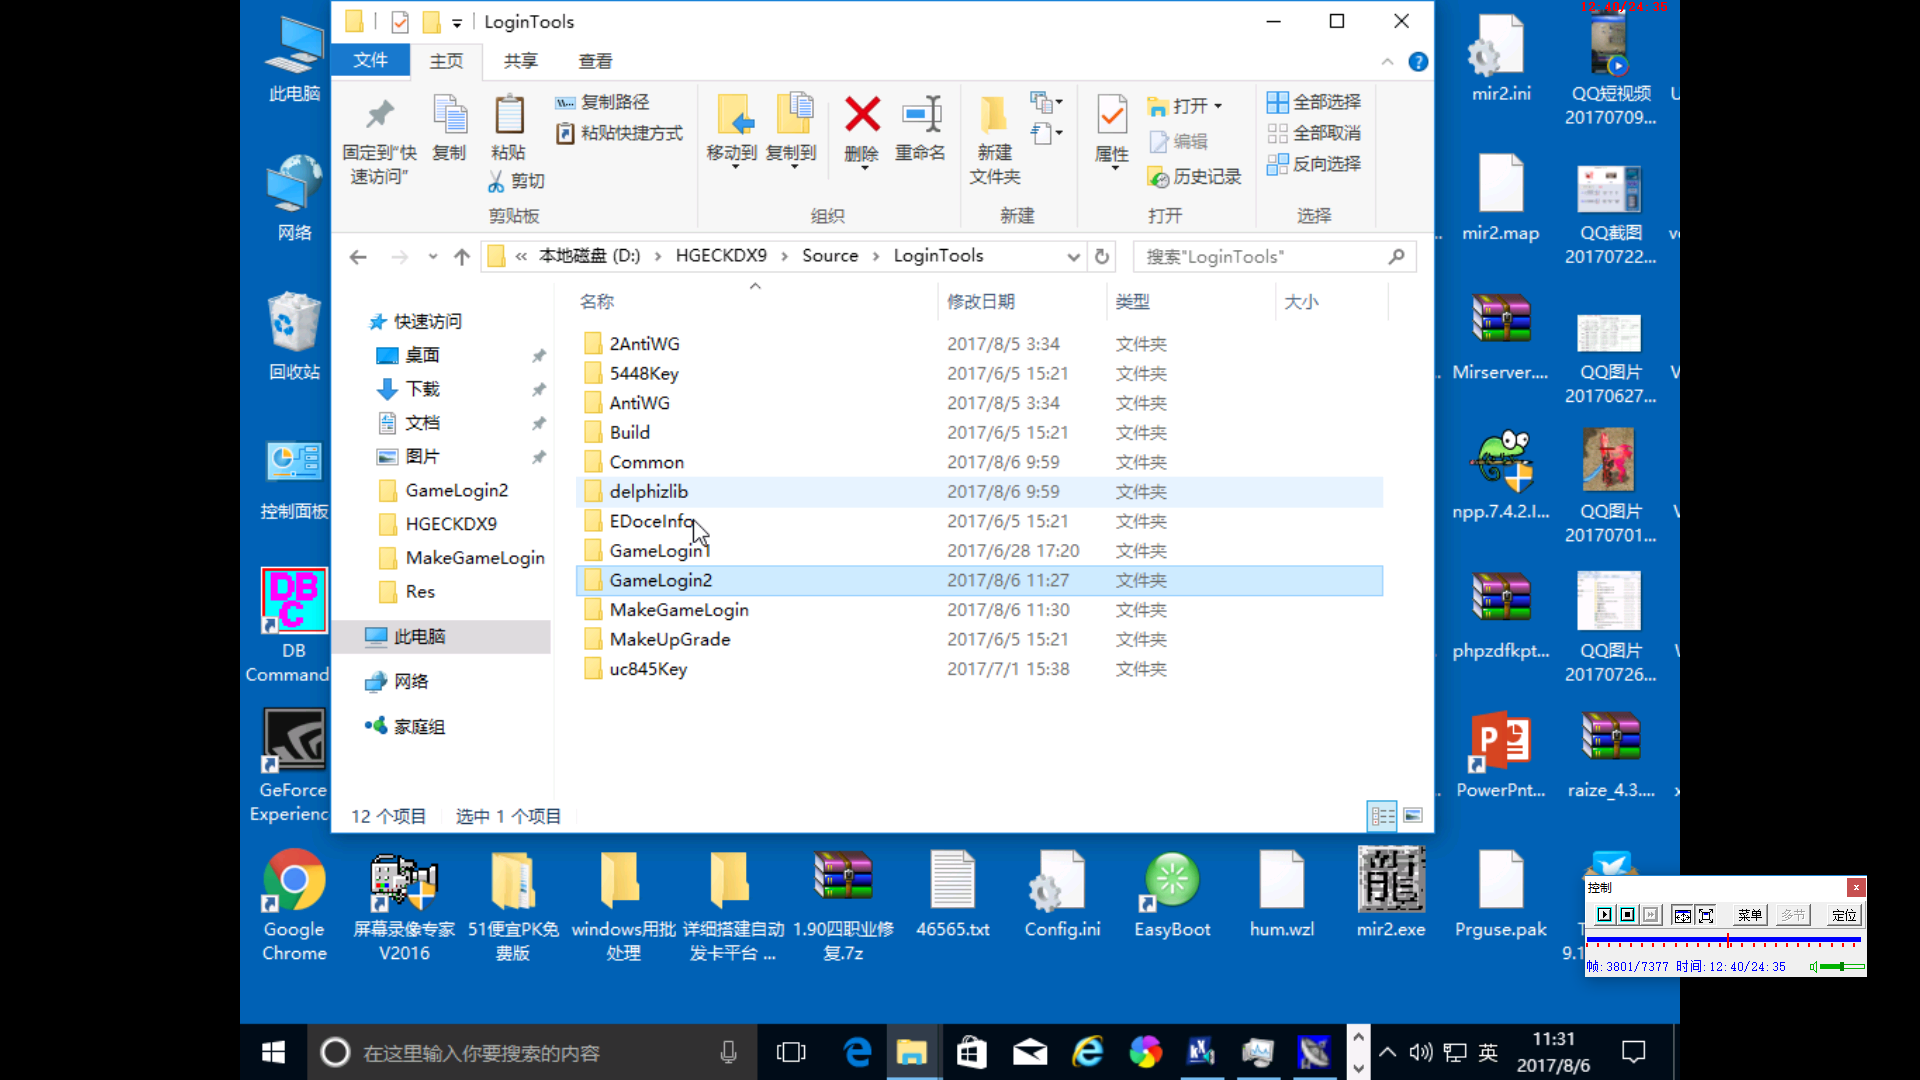Click Copy path (复制路径)
1920x1080 pixels.
[602, 102]
